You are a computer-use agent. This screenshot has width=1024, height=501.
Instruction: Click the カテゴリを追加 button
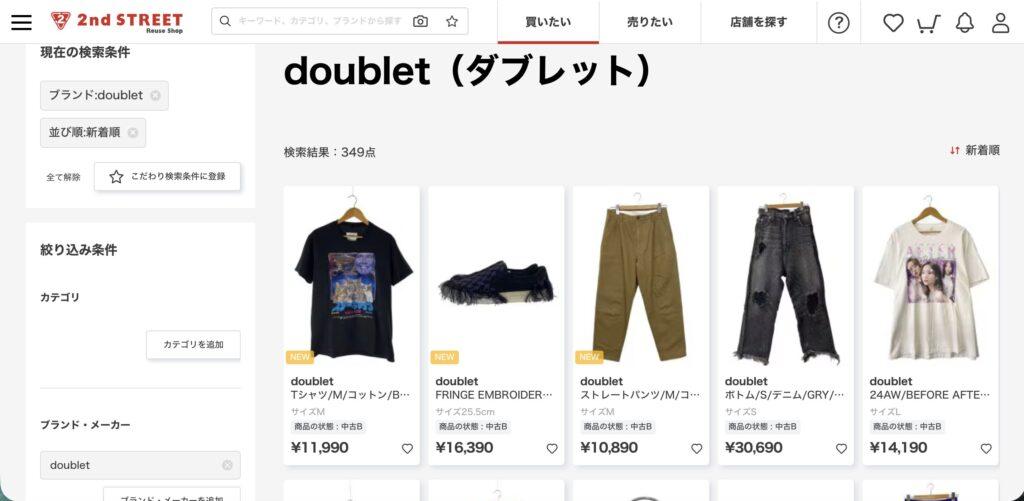pyautogui.click(x=193, y=345)
